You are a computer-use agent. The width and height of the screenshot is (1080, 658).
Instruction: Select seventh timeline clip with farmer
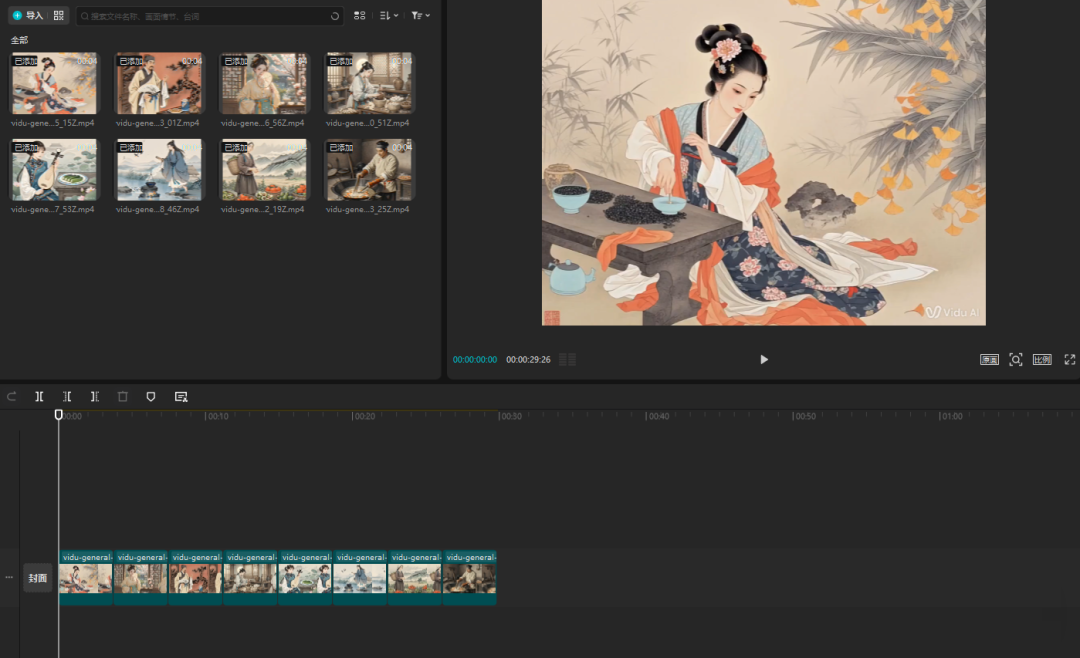tap(415, 577)
